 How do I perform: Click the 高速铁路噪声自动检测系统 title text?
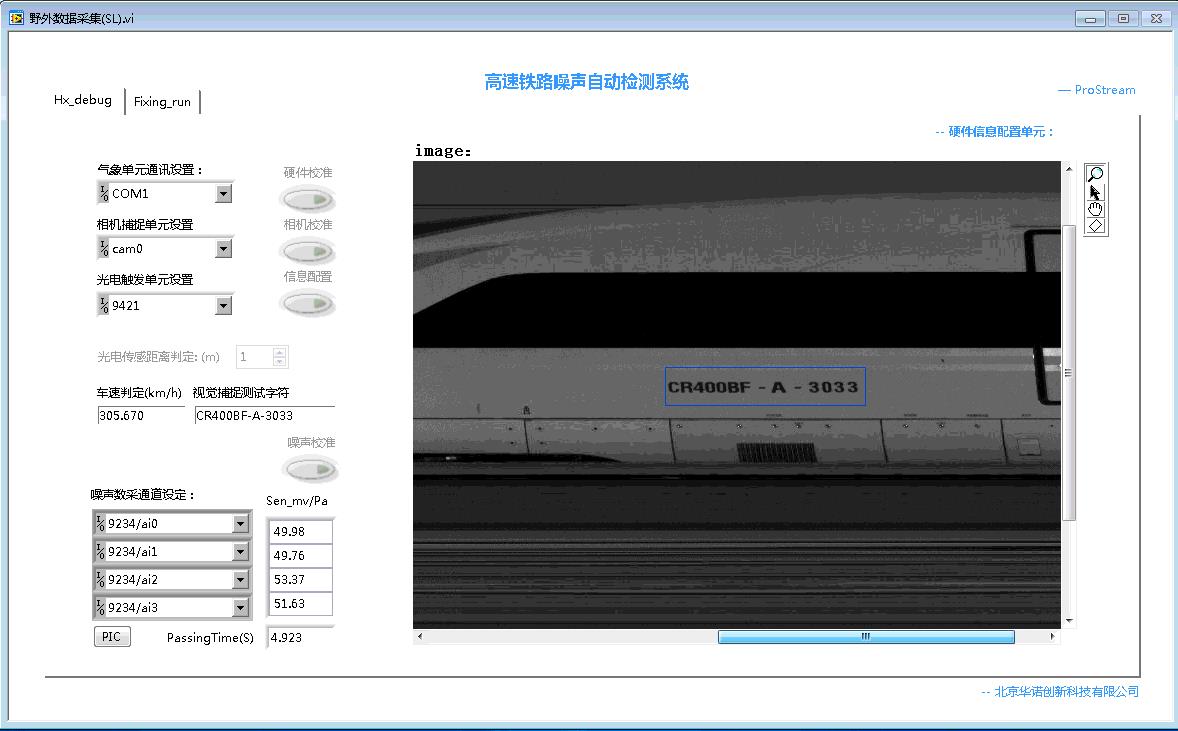point(587,82)
